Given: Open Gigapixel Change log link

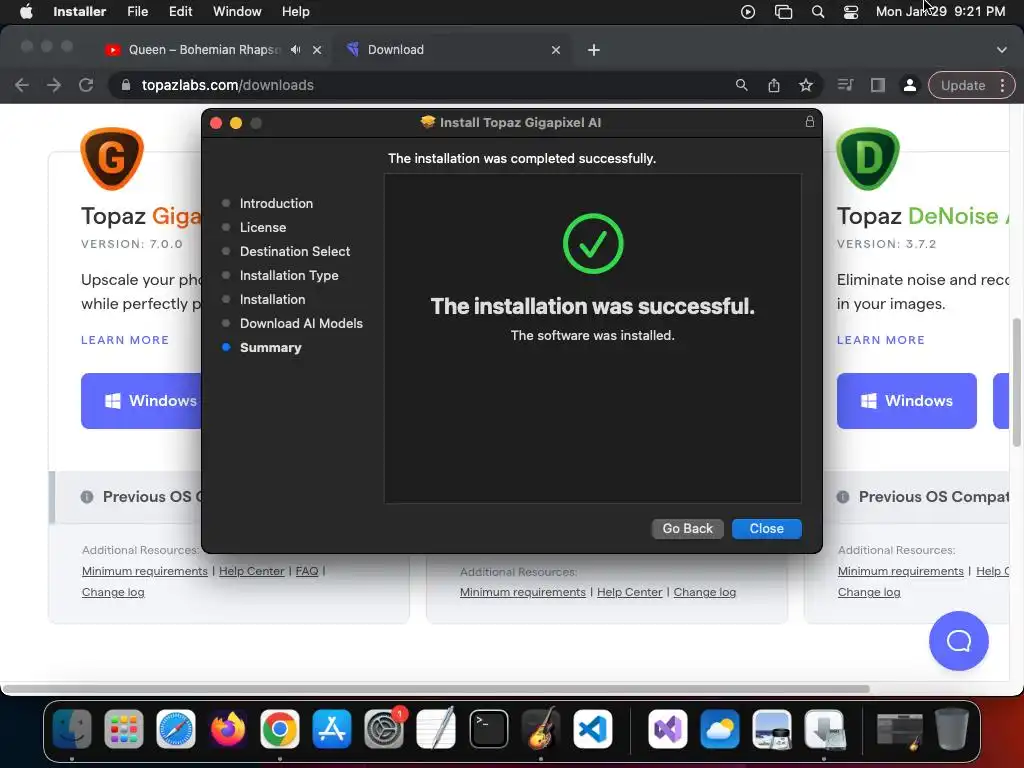Looking at the screenshot, I should point(113,592).
